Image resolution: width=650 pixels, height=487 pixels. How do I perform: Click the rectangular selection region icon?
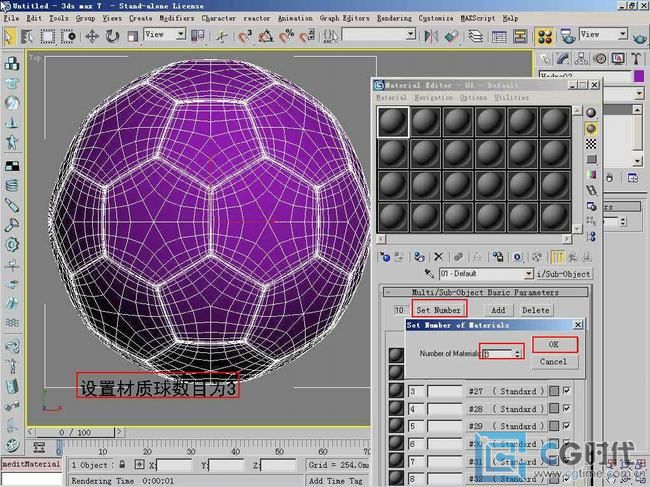pos(47,36)
